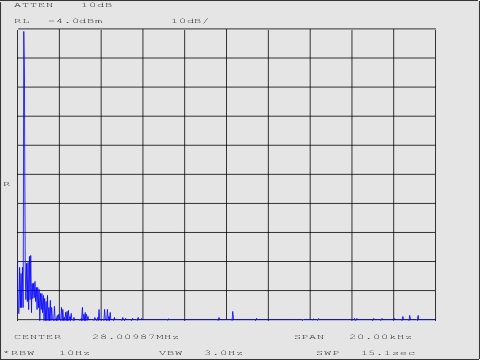Click the SPAN label

click(x=309, y=337)
